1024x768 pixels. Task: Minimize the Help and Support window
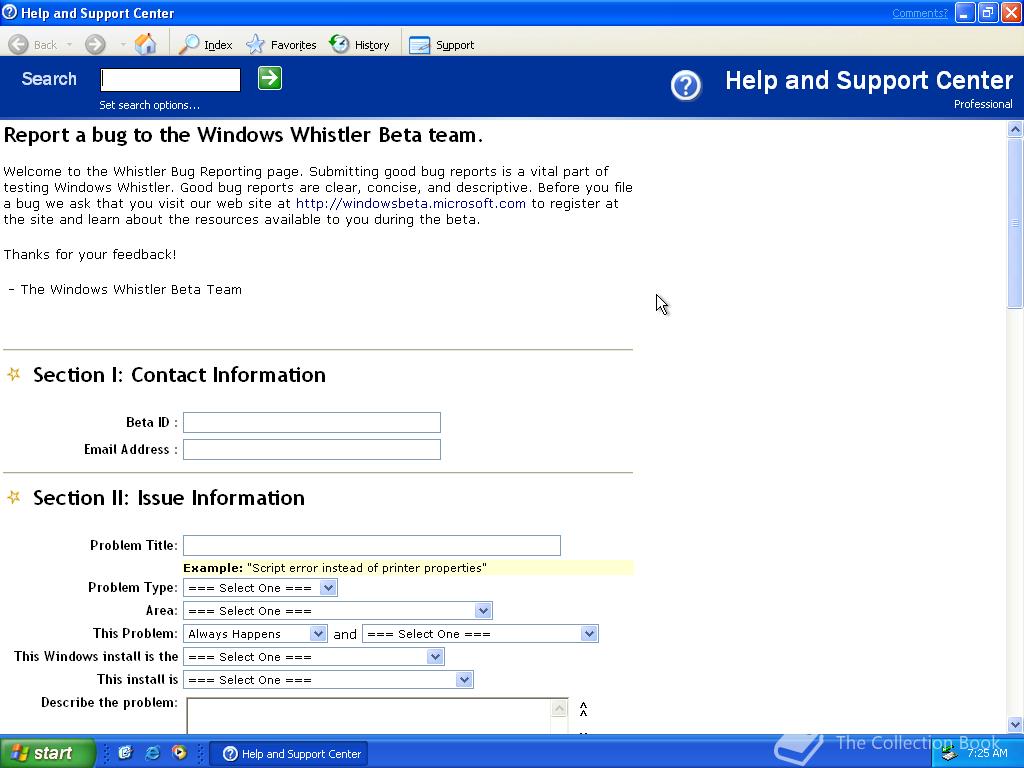pyautogui.click(x=965, y=12)
